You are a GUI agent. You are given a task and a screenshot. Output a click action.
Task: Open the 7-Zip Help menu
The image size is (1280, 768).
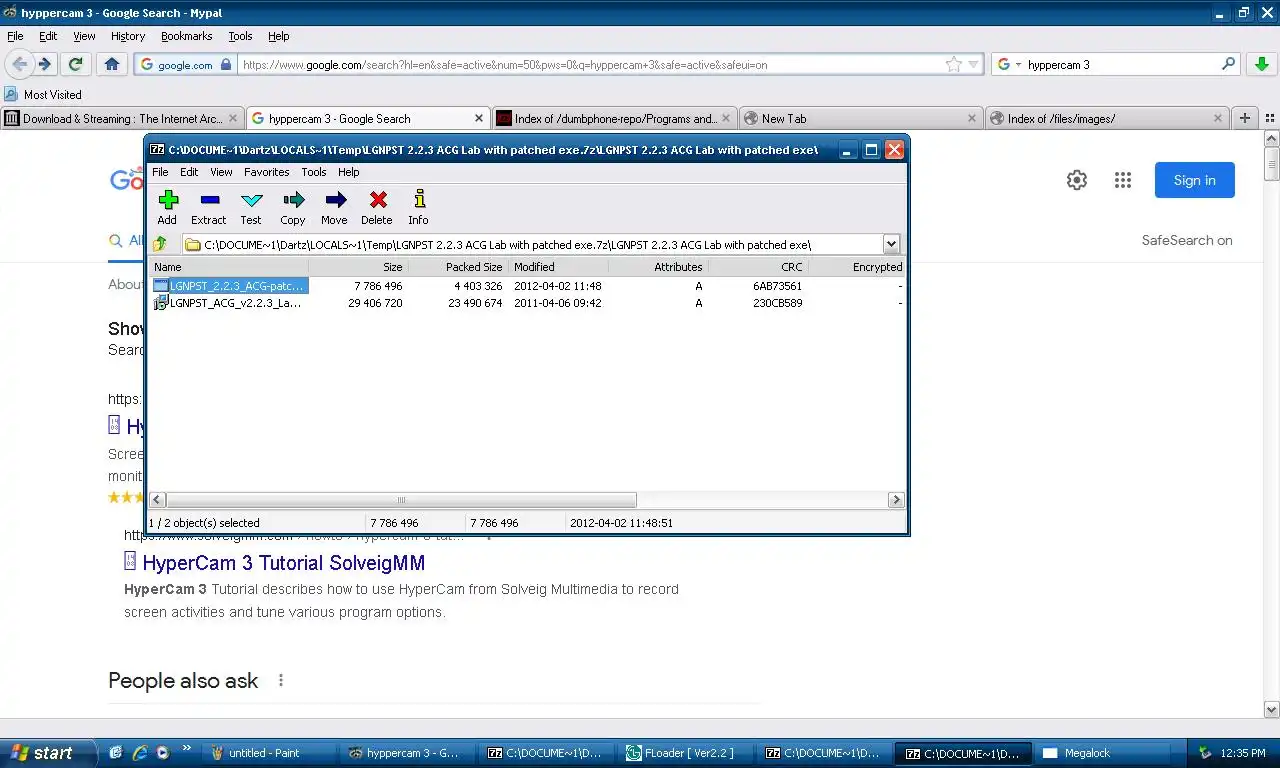(348, 172)
